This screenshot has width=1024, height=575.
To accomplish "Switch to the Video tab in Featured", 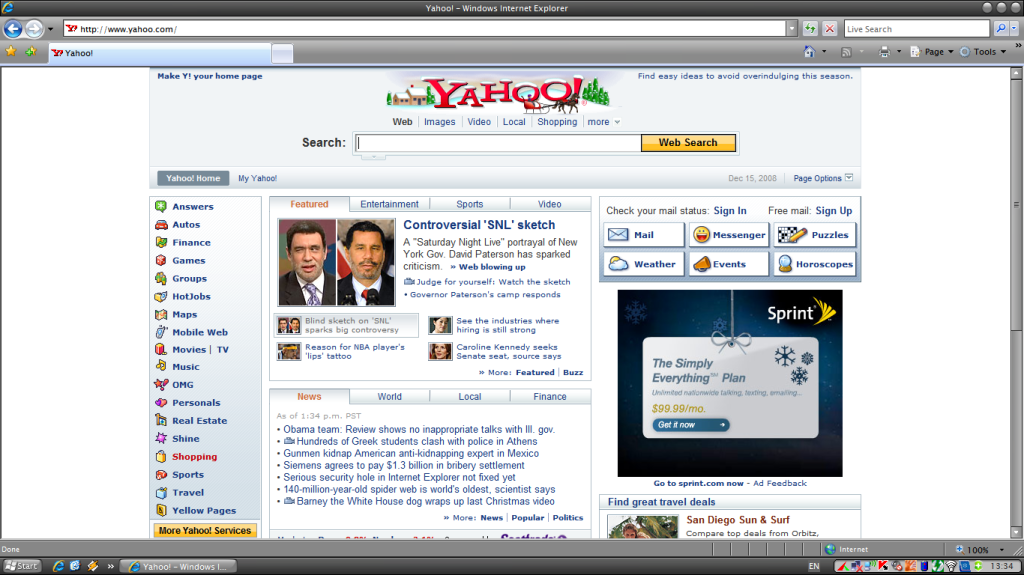I will tap(550, 204).
